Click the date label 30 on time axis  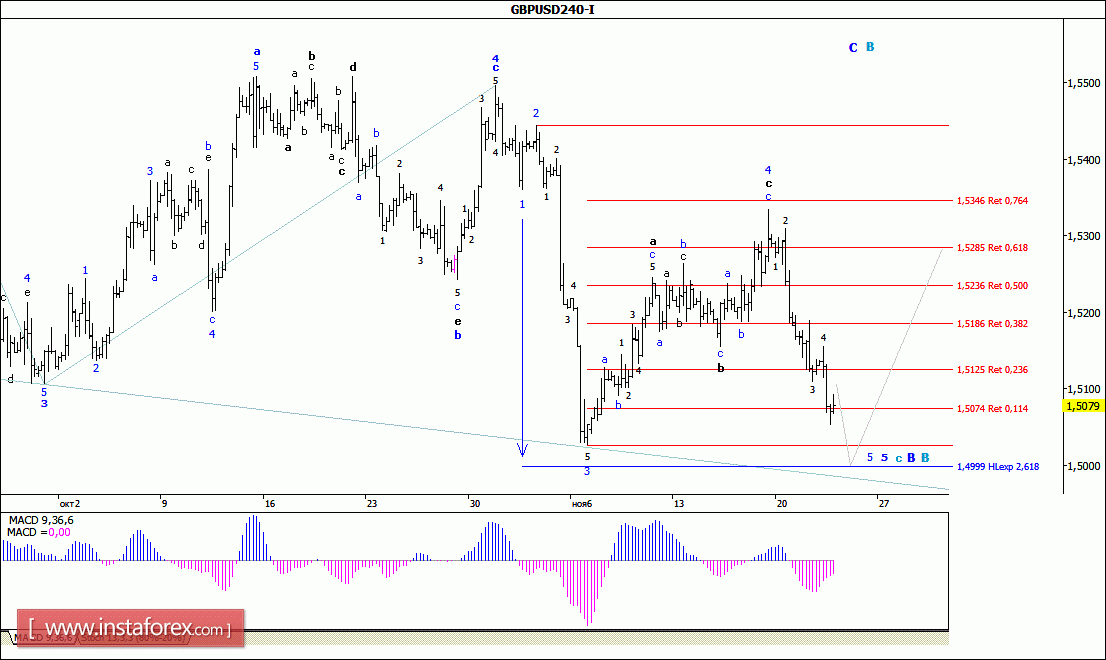point(475,503)
